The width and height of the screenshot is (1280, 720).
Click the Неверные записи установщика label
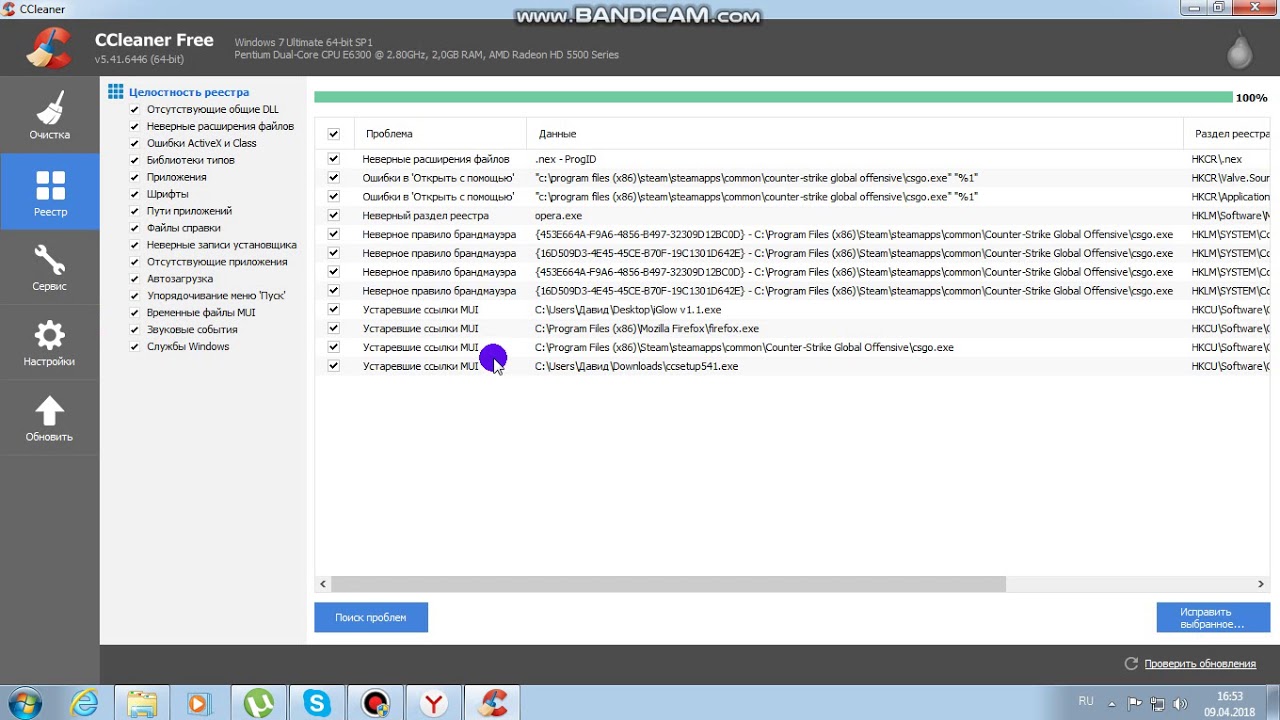click(x=221, y=245)
